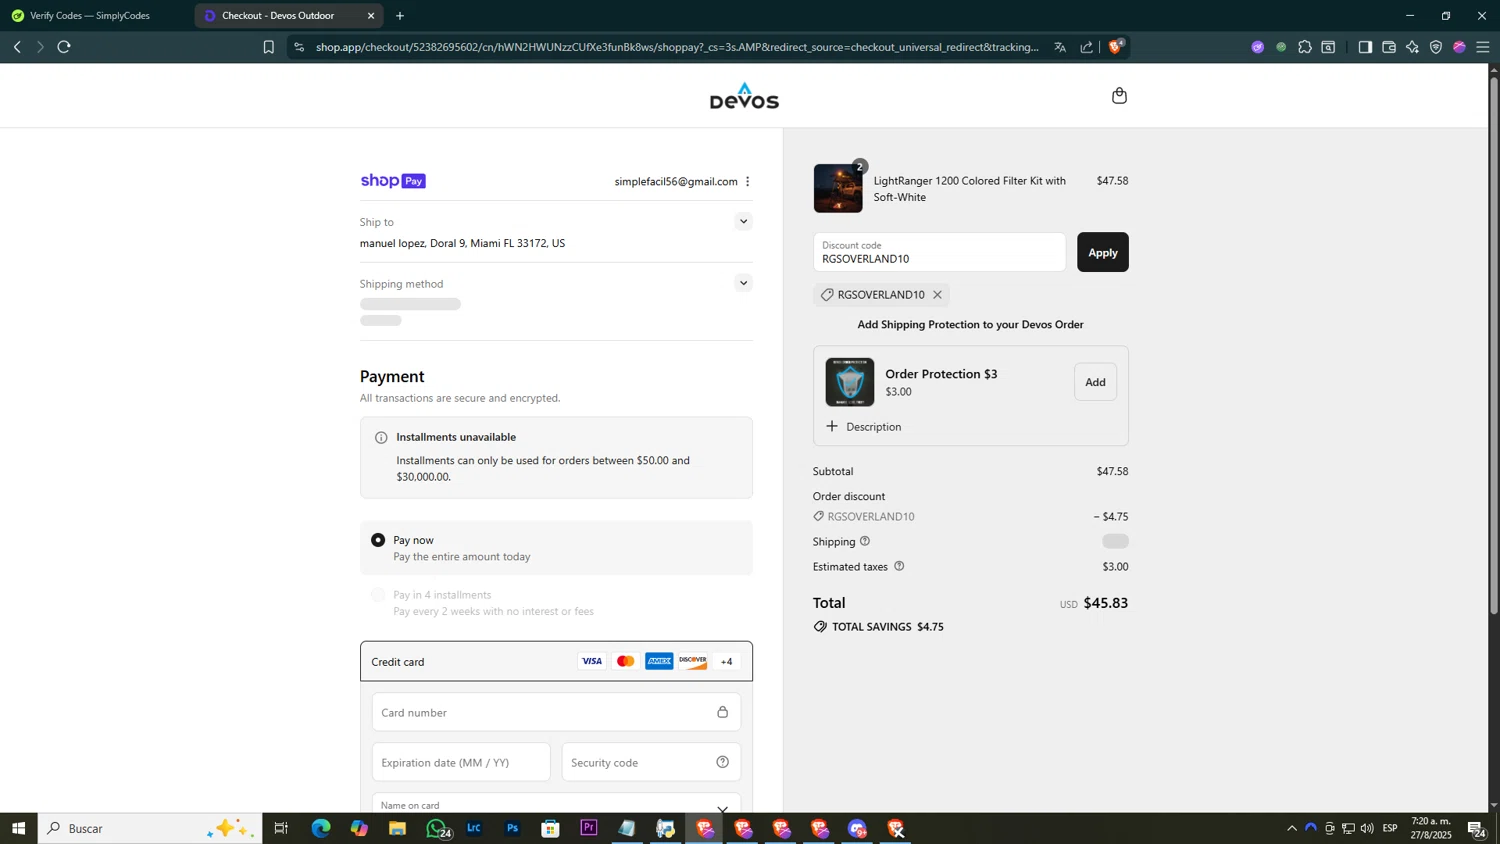
Task: Focus the Expiration date field
Action: (x=461, y=762)
